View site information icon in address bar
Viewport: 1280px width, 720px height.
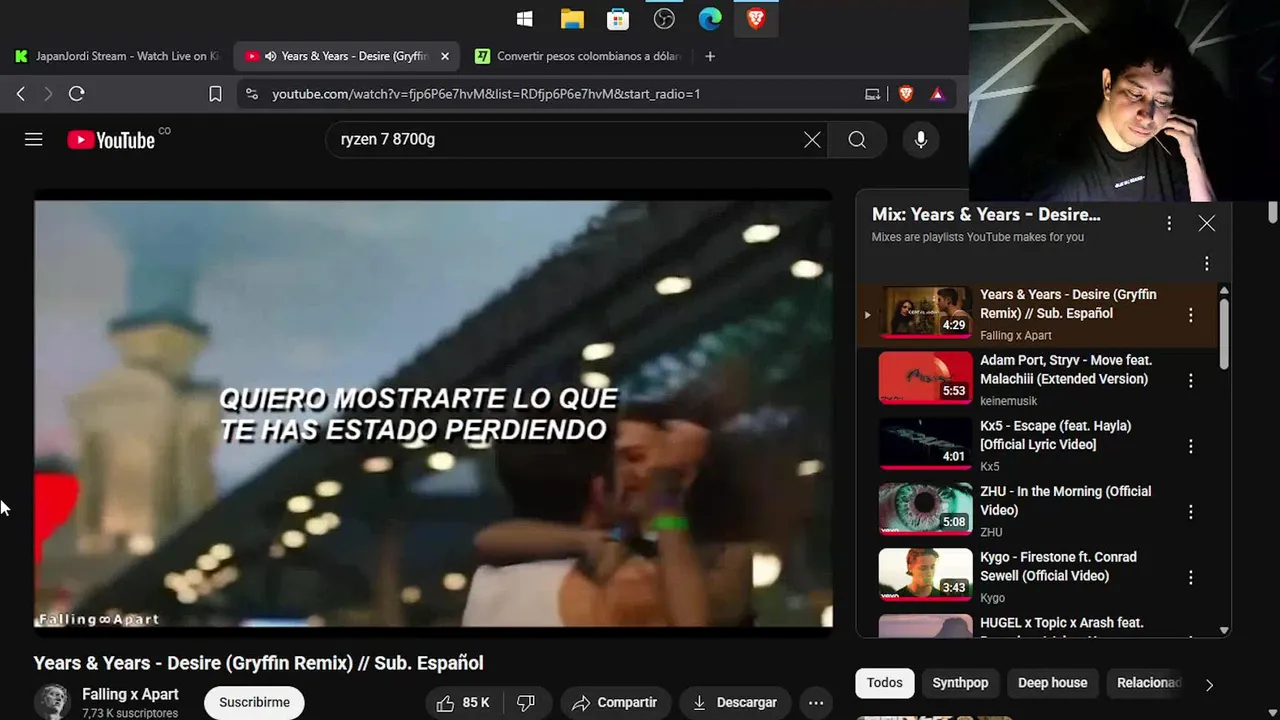(252, 94)
